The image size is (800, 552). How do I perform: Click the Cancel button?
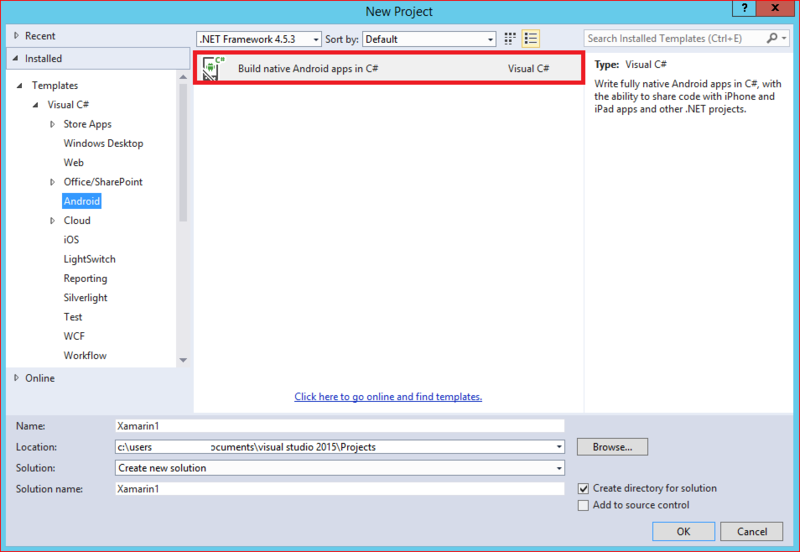pos(752,532)
